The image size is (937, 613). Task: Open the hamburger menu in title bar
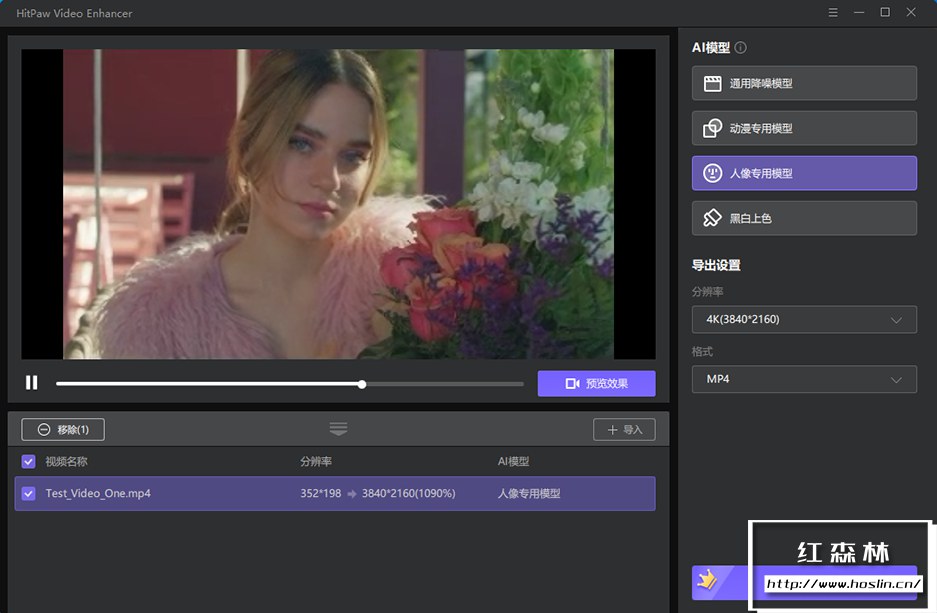[833, 13]
